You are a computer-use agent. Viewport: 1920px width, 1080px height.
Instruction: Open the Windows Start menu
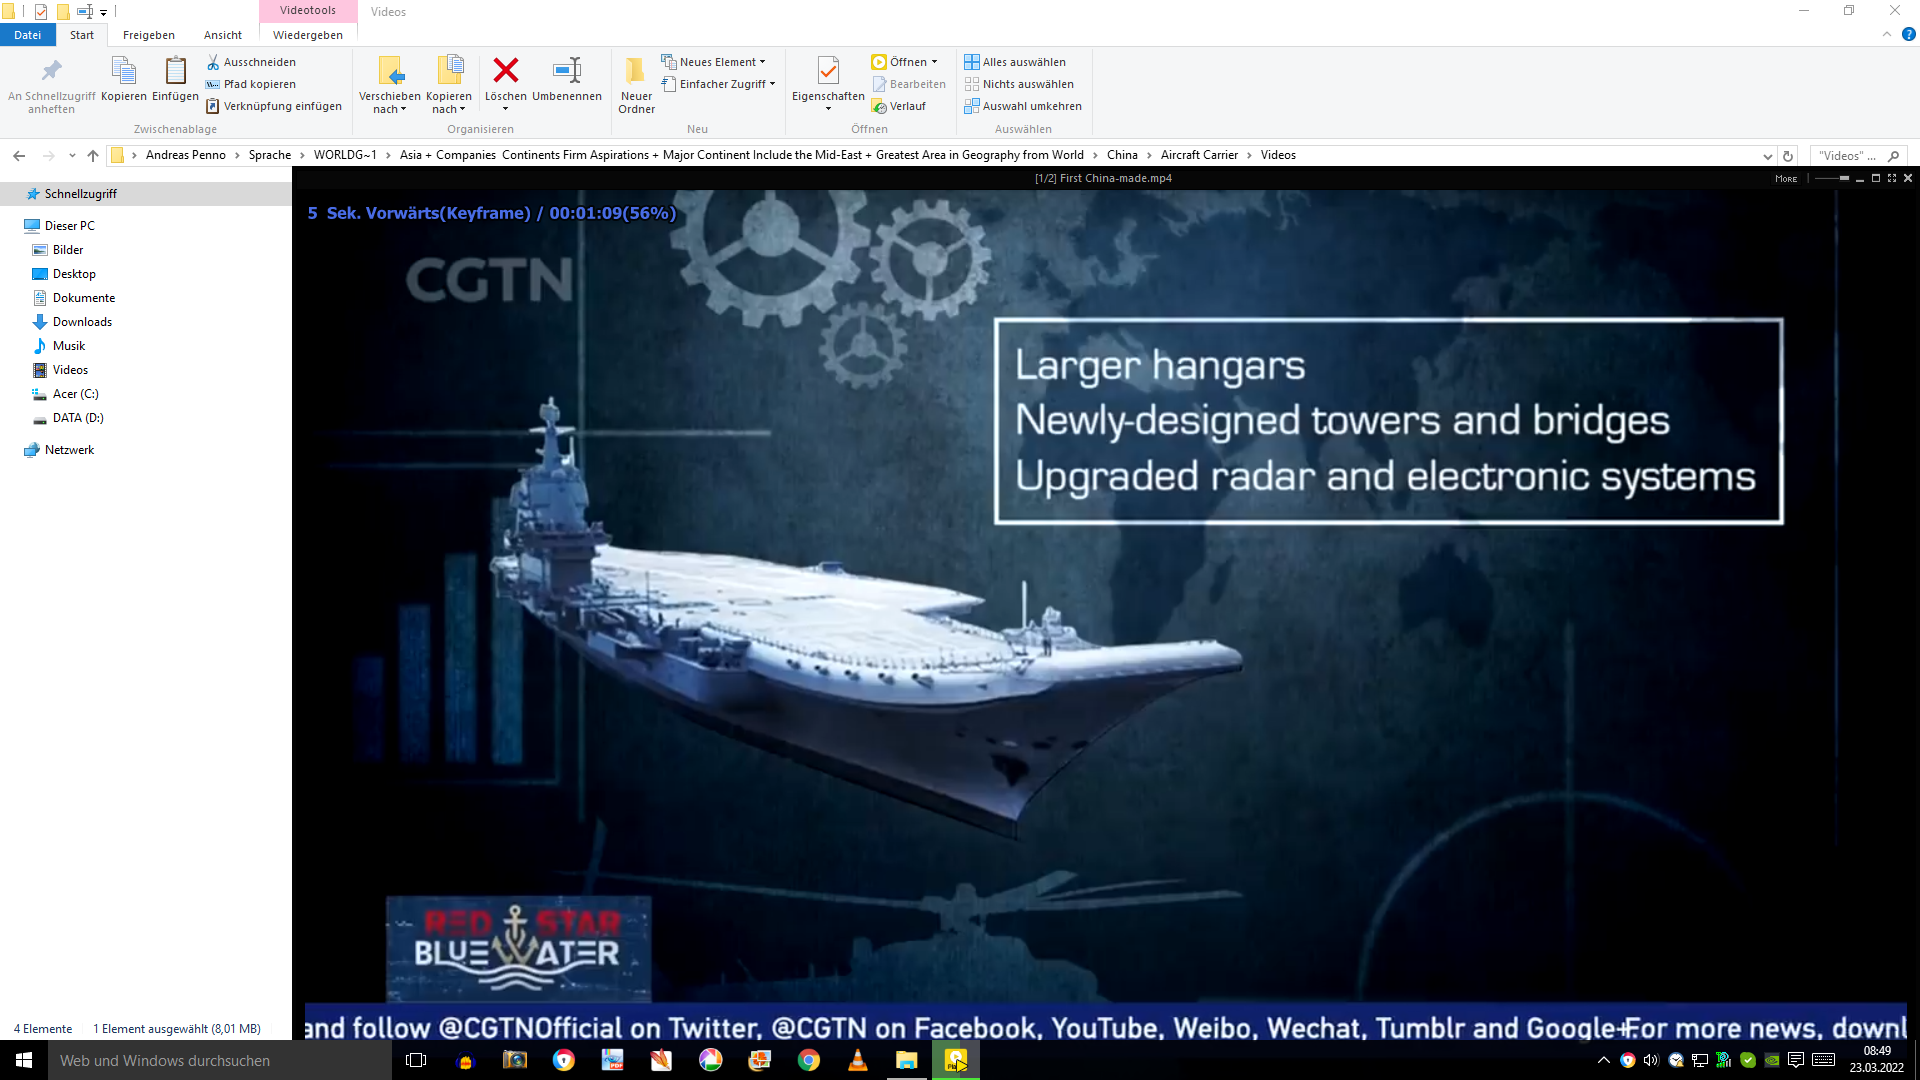[24, 1060]
